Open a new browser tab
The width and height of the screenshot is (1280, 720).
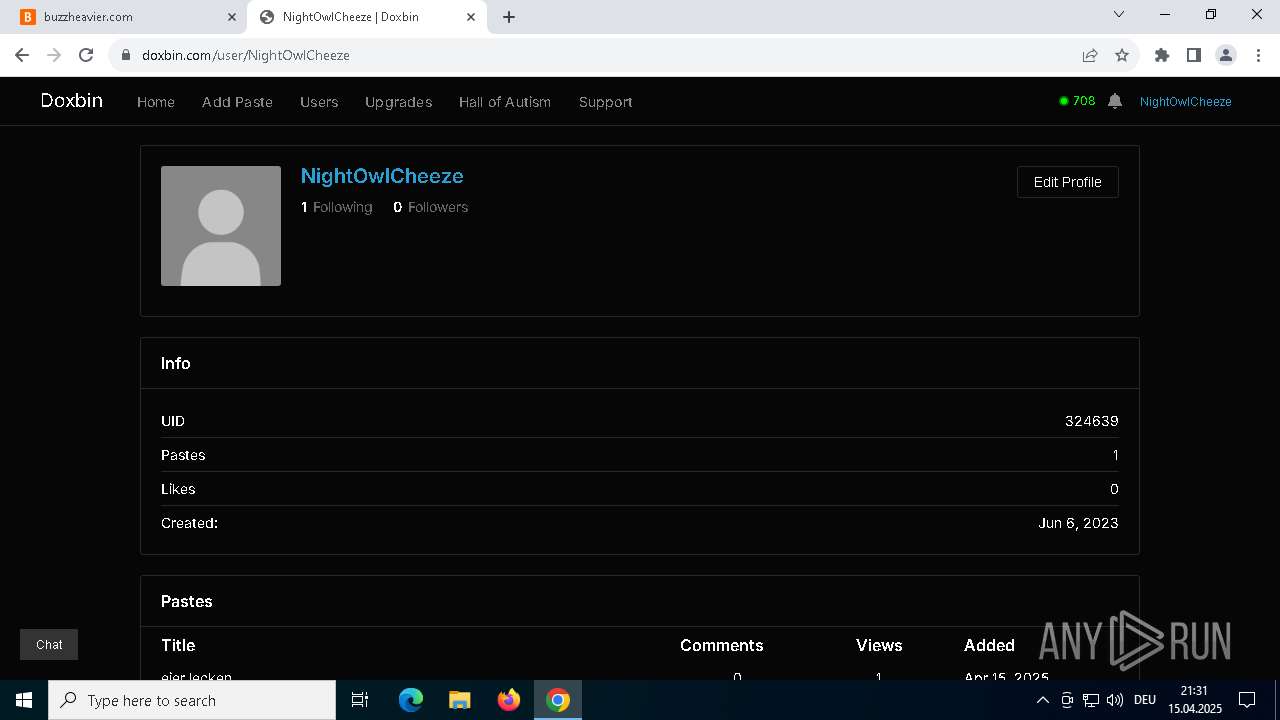tap(509, 17)
